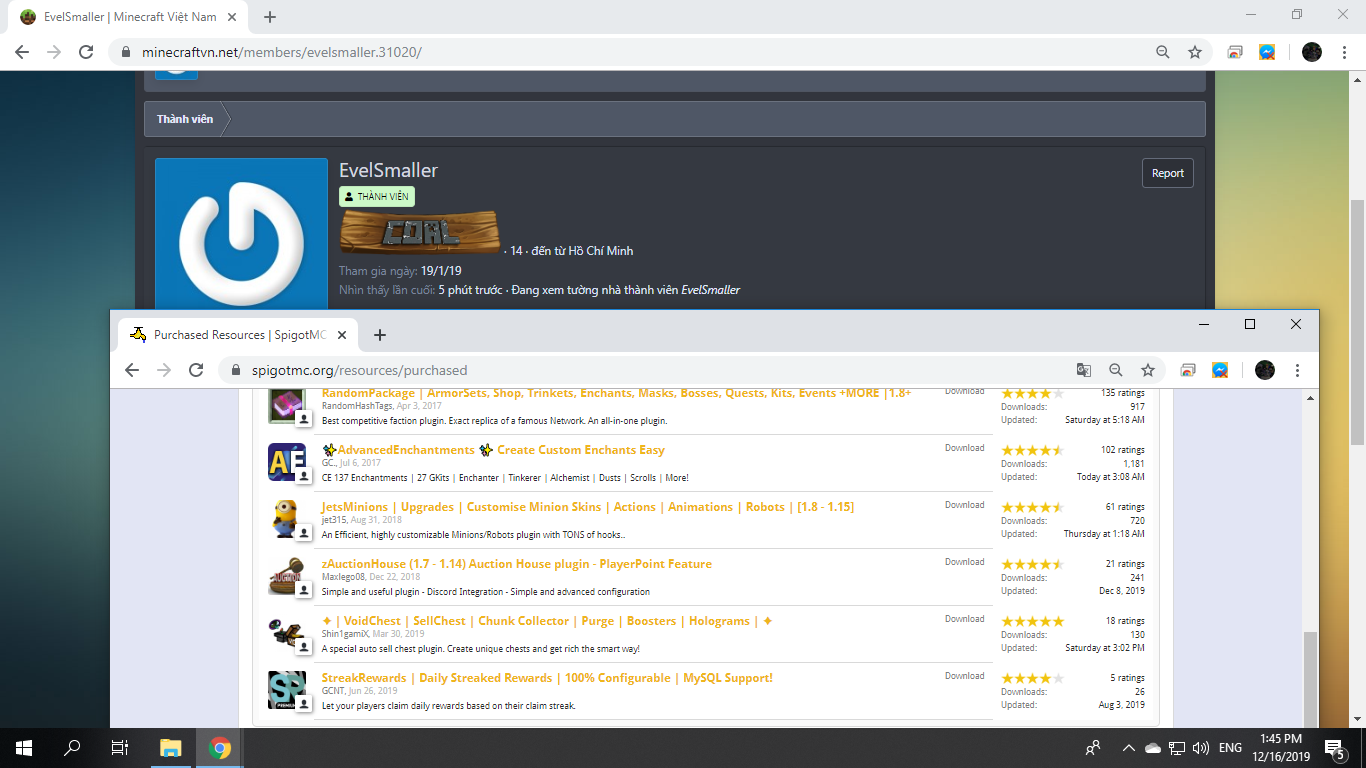Open the RandomPackage resource title link
The height and width of the screenshot is (768, 1366).
(617, 393)
